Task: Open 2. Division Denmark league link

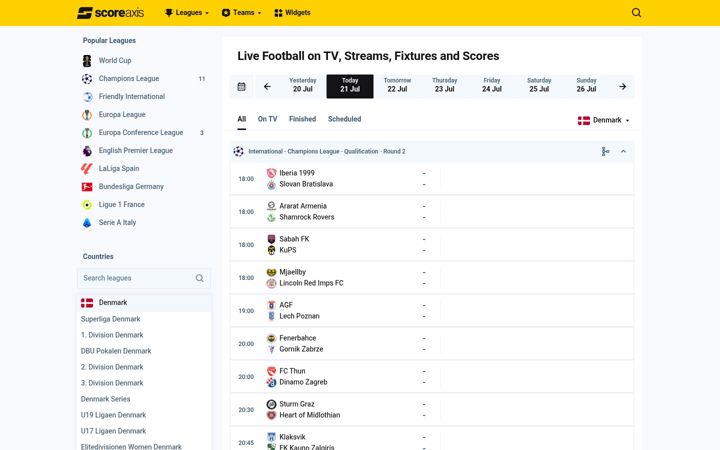Action: (112, 367)
